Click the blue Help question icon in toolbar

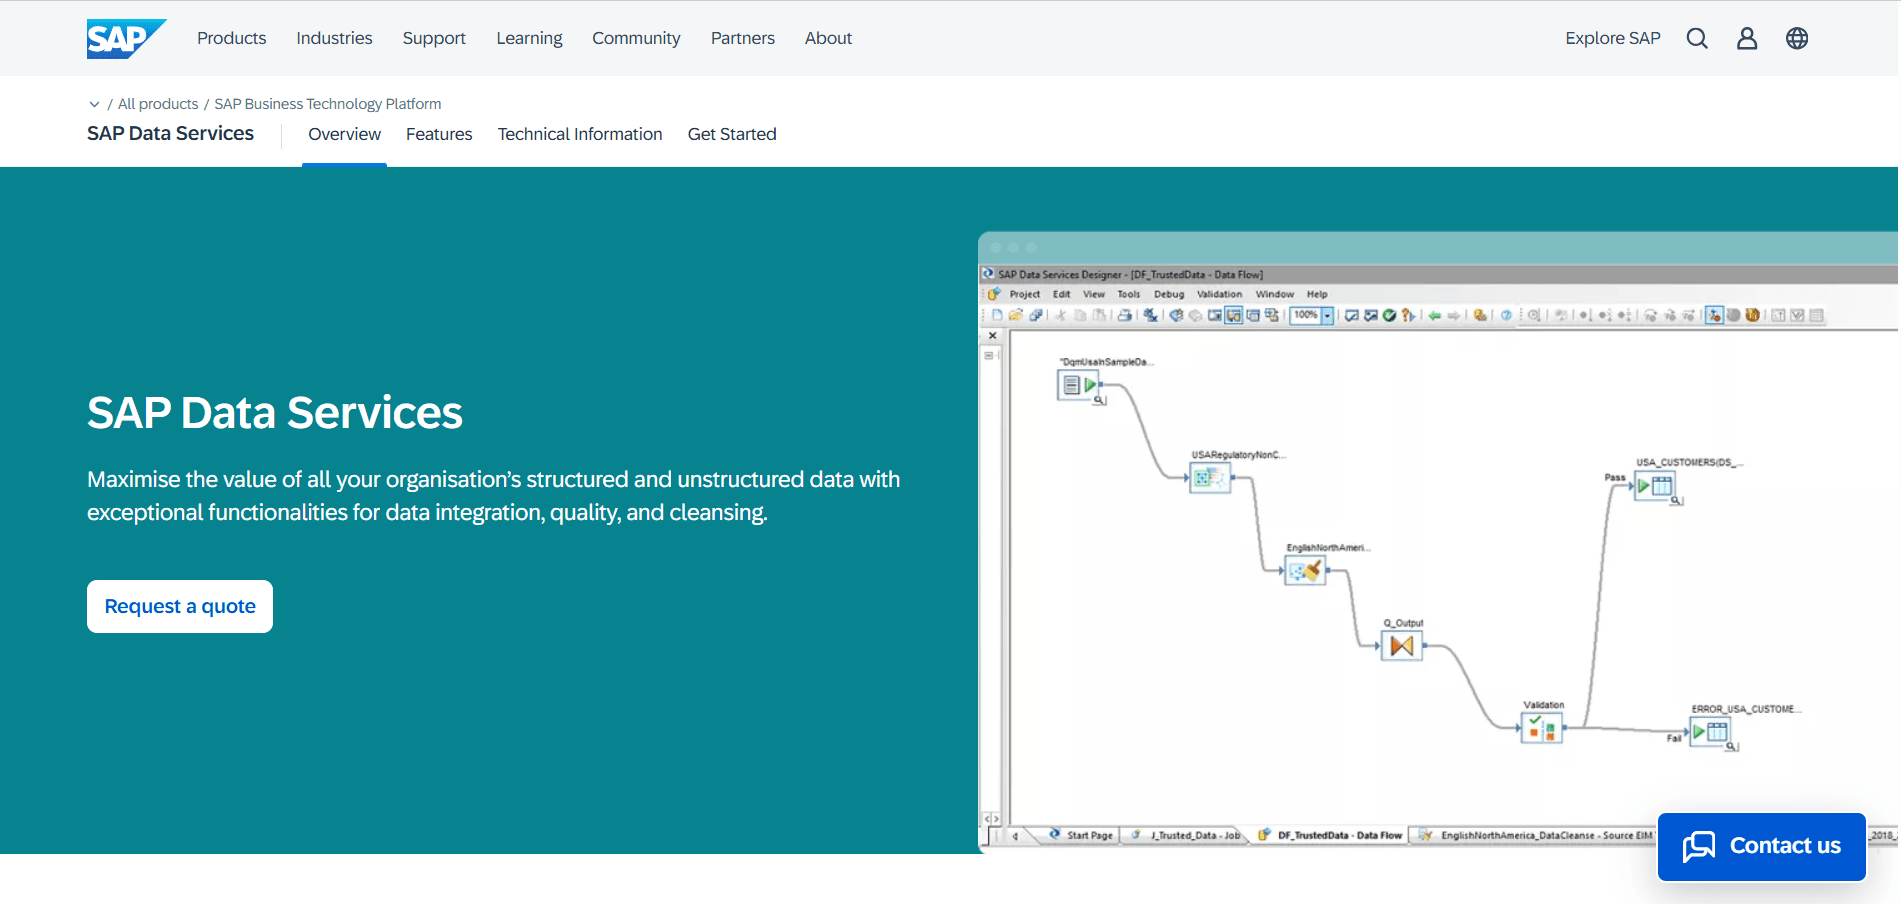tap(1506, 315)
